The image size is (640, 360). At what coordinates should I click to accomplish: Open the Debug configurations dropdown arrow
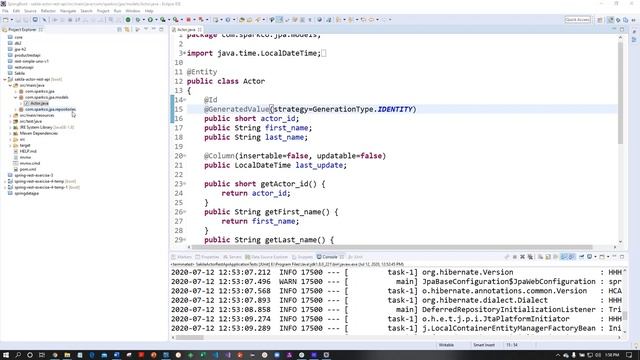click(x=143, y=20)
